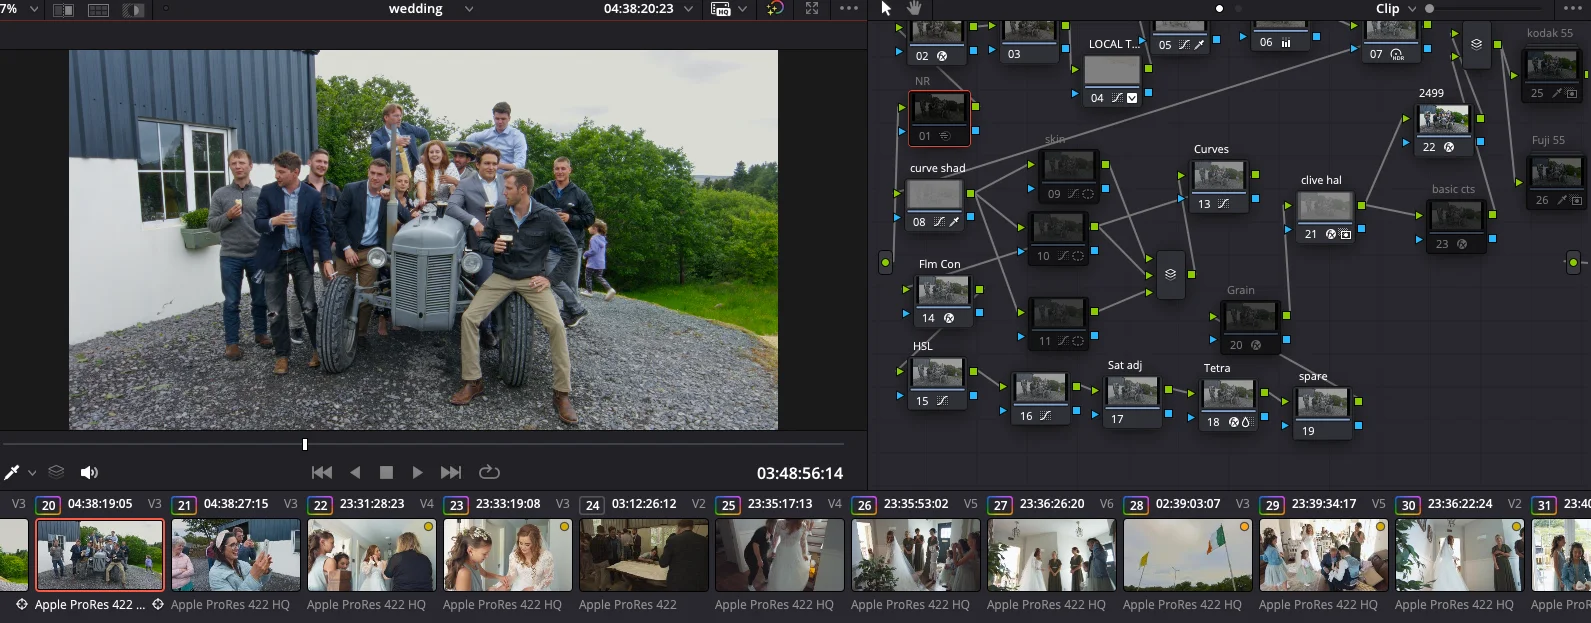This screenshot has height=623, width=1591.
Task: Select node 11 in the graph
Action: coord(1058,322)
